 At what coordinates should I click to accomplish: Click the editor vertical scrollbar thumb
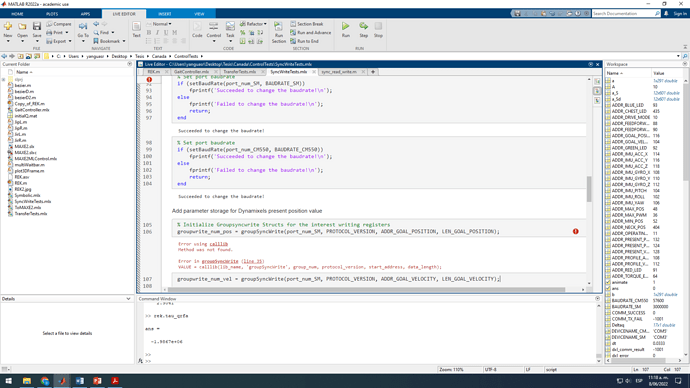pyautogui.click(x=589, y=189)
